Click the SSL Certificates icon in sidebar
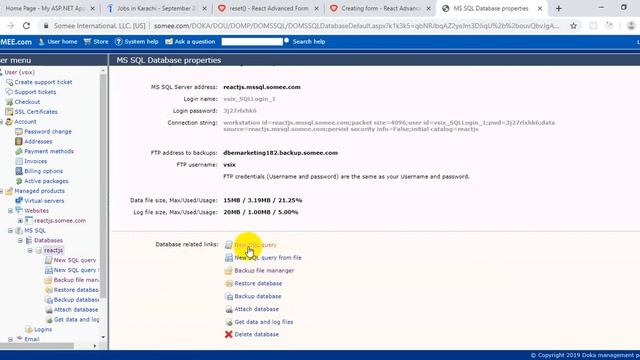 pyautogui.click(x=9, y=111)
